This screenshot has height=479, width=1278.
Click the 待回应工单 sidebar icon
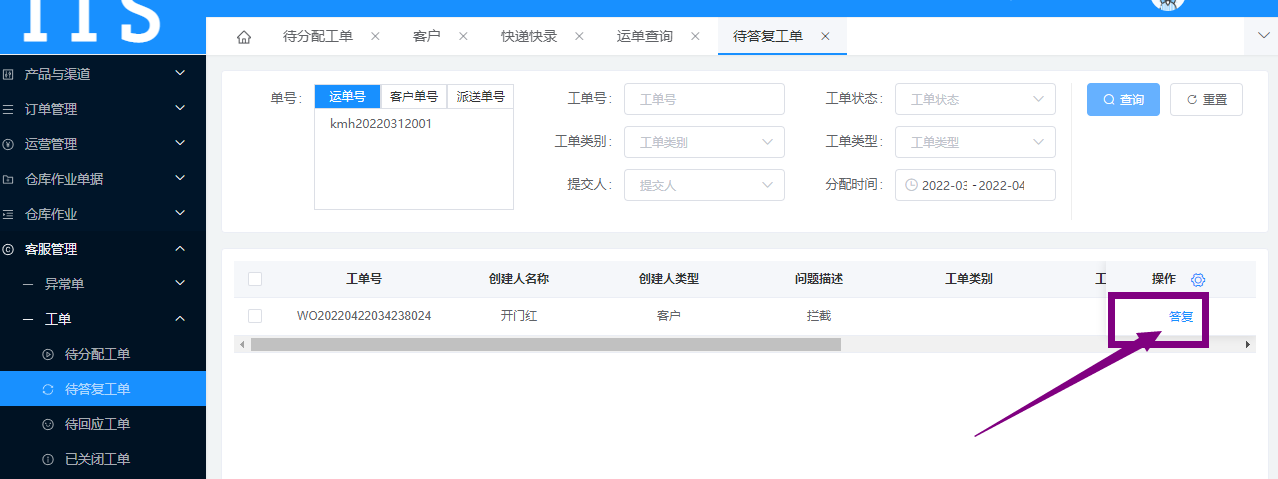48,424
